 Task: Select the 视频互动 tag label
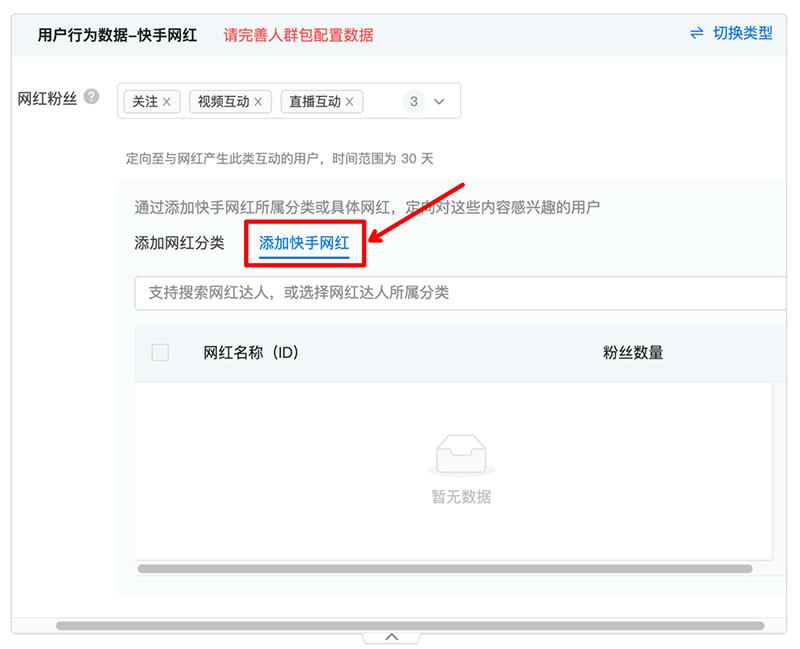(x=223, y=102)
